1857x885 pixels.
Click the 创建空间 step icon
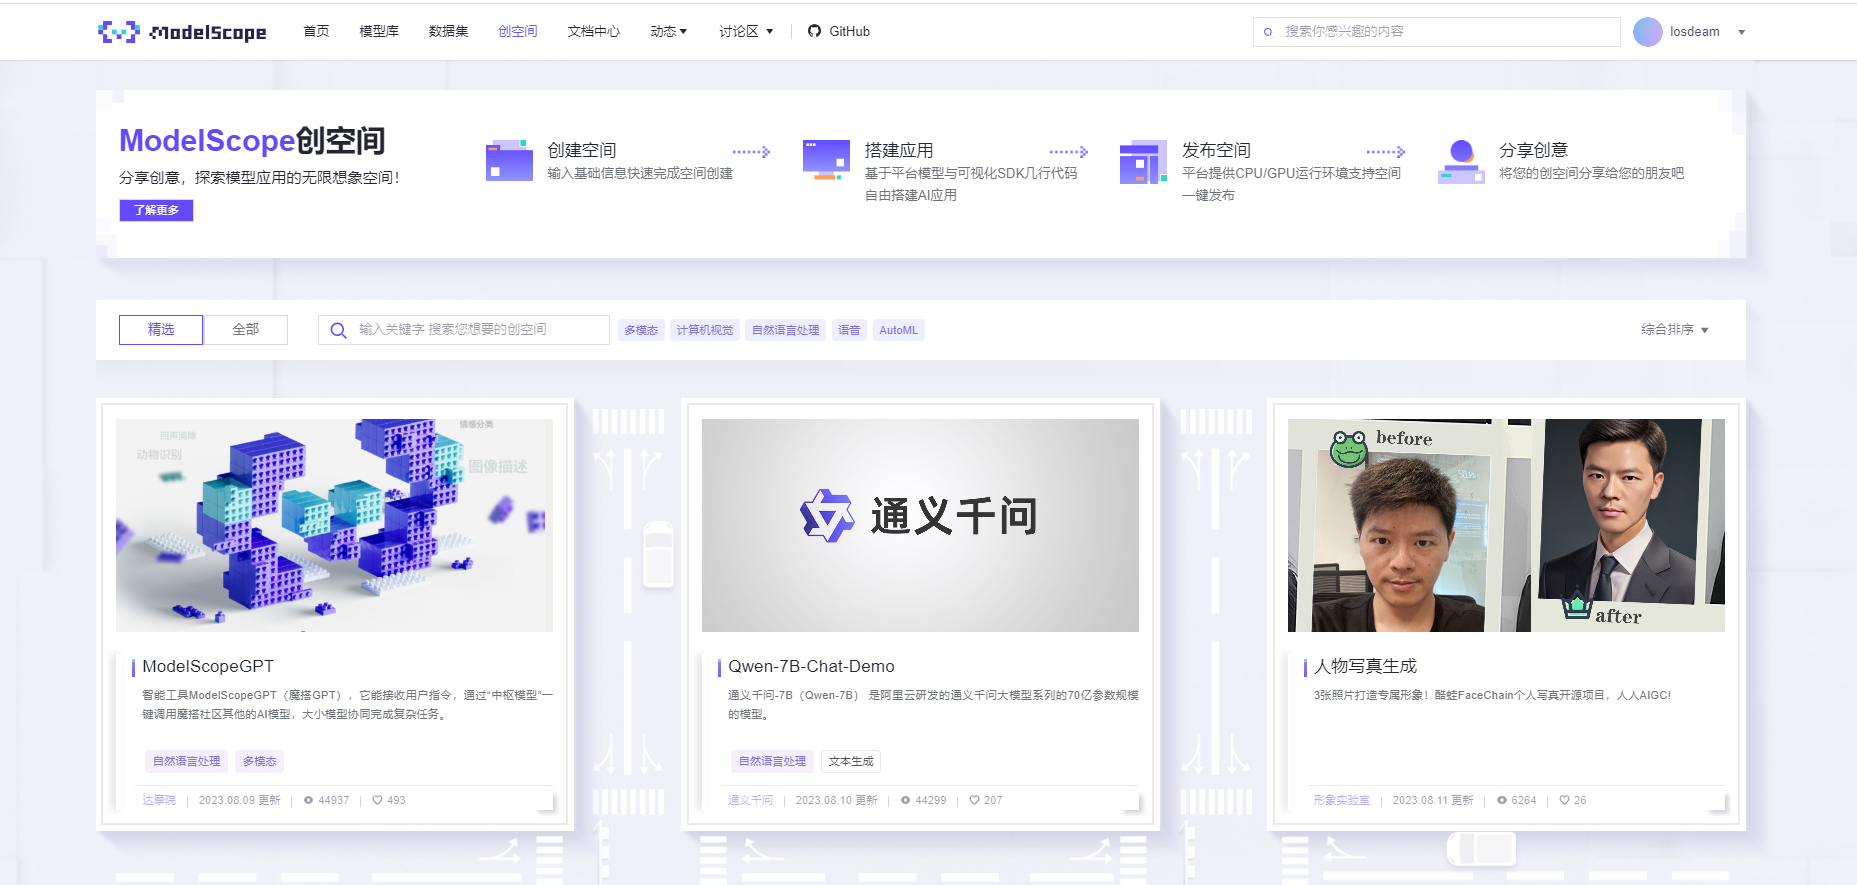tap(509, 161)
